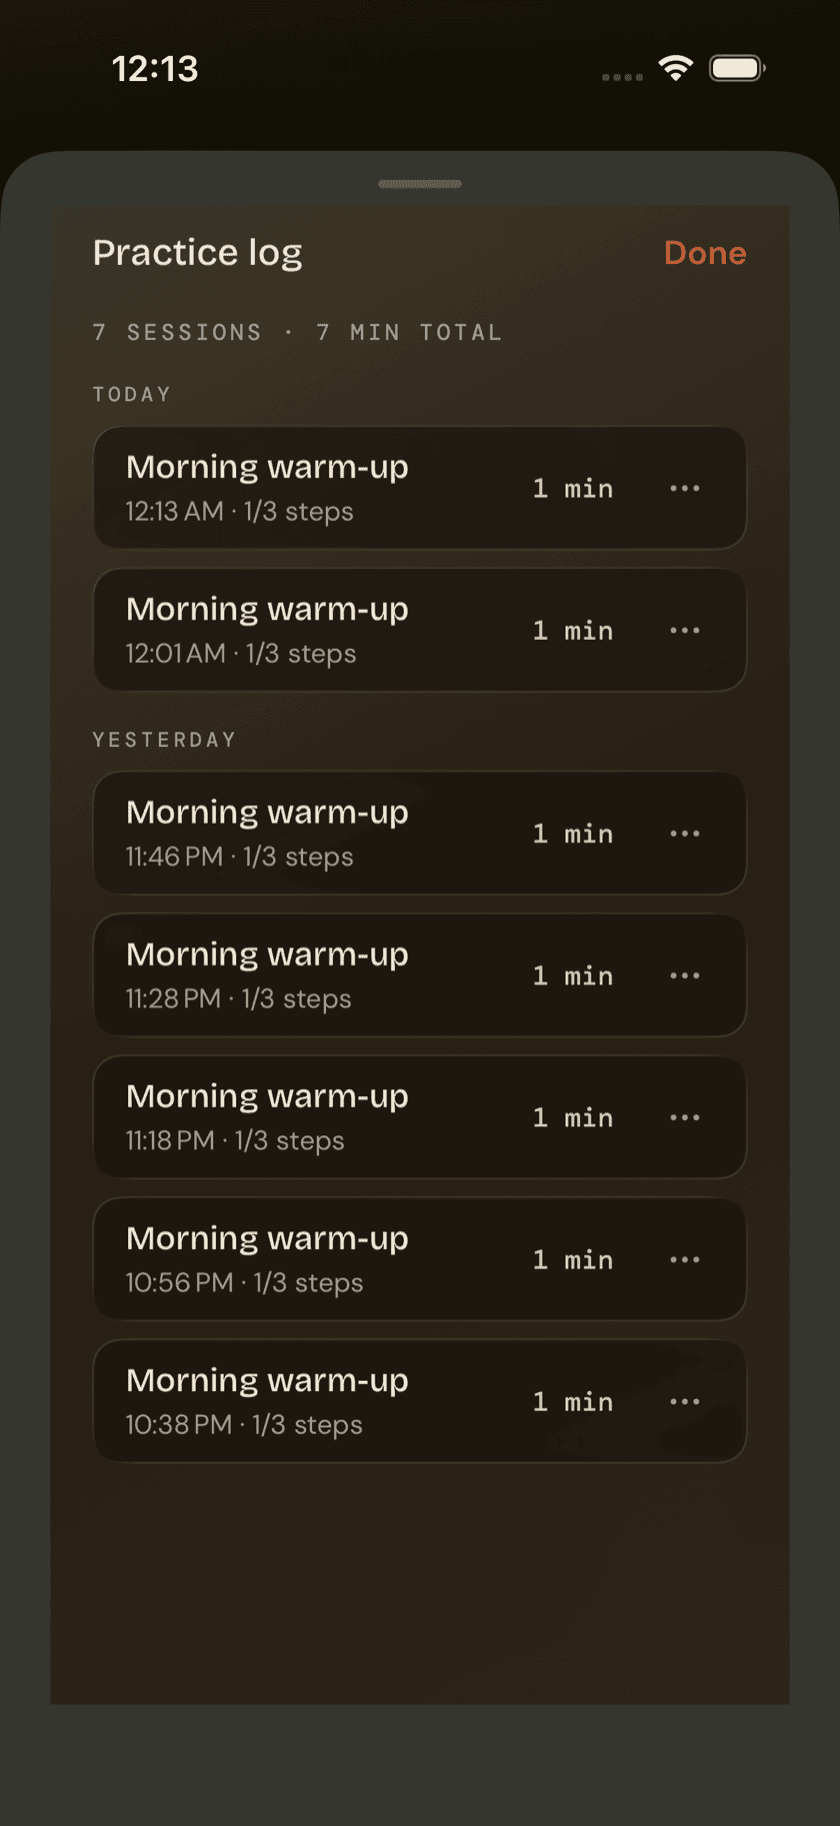Open the 12:01 AM Morning warm-up entry
Screen dimensions: 840x1826
point(420,630)
